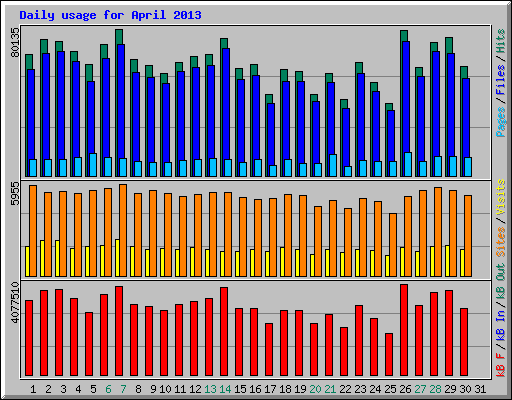Click the blue files bar above day 17
This screenshot has width=512, height=400.
pos(271,133)
